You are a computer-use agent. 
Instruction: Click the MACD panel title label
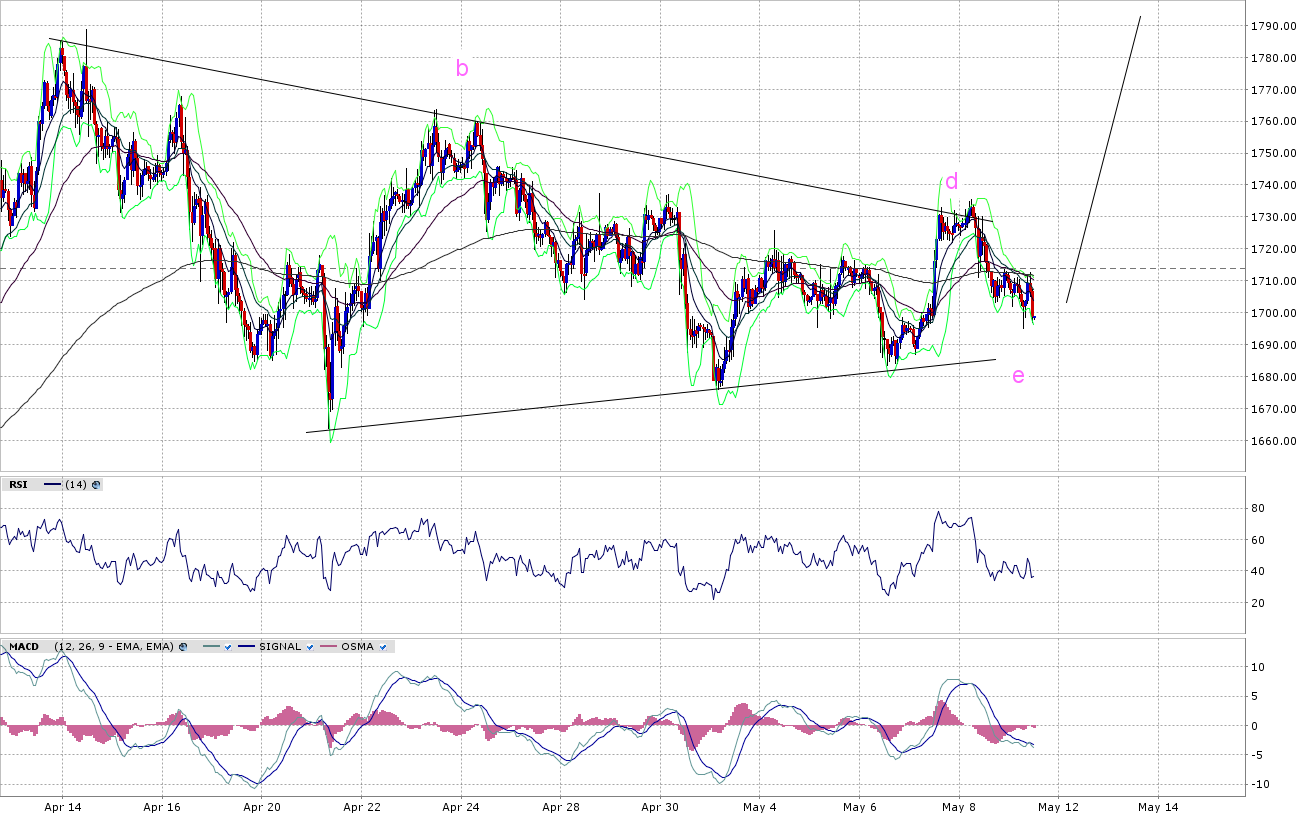coord(24,647)
